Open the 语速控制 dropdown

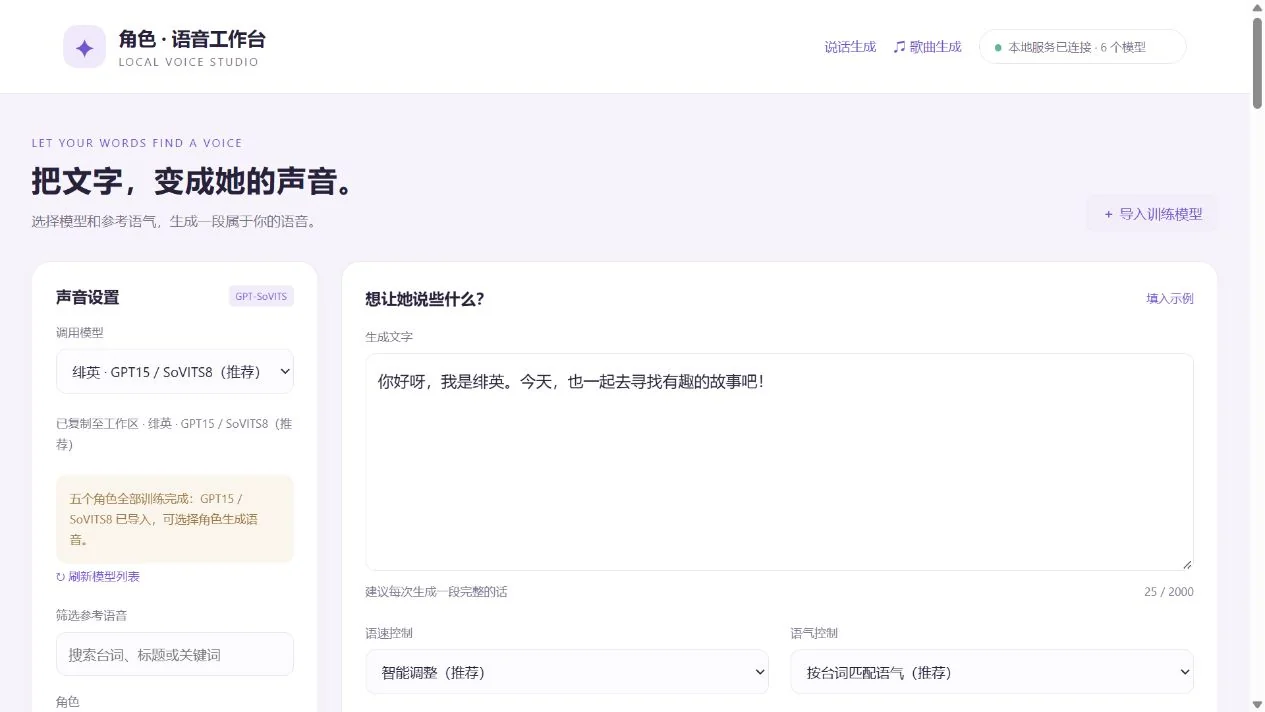[x=567, y=672]
